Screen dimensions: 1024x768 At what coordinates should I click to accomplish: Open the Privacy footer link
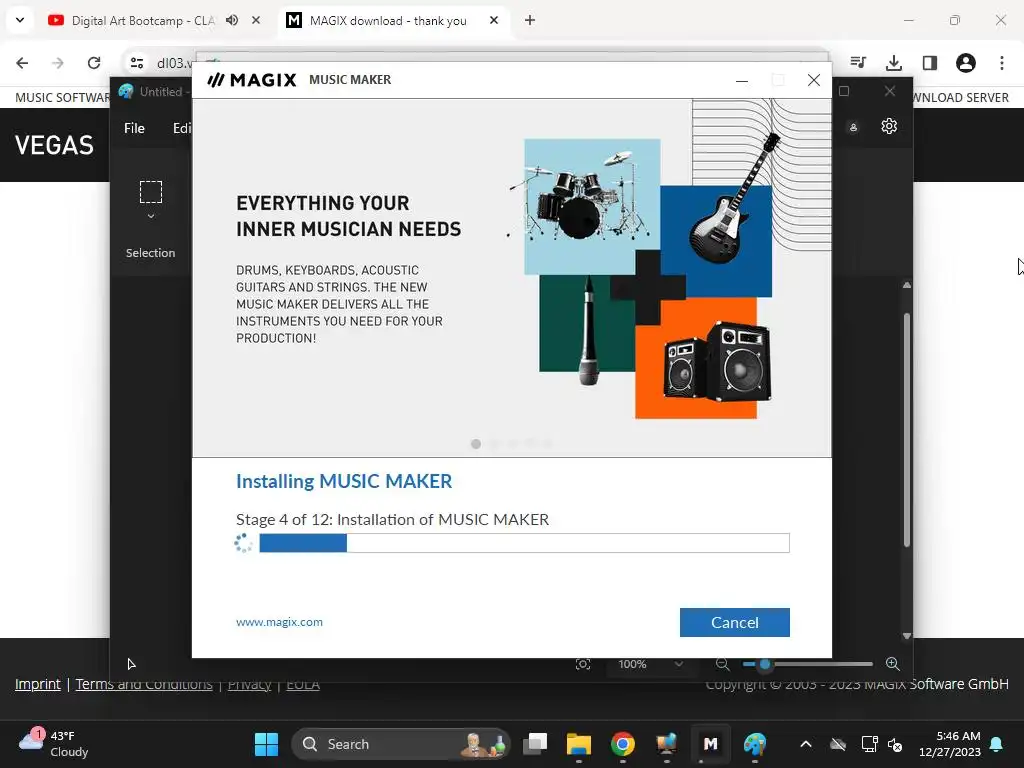[x=249, y=684]
